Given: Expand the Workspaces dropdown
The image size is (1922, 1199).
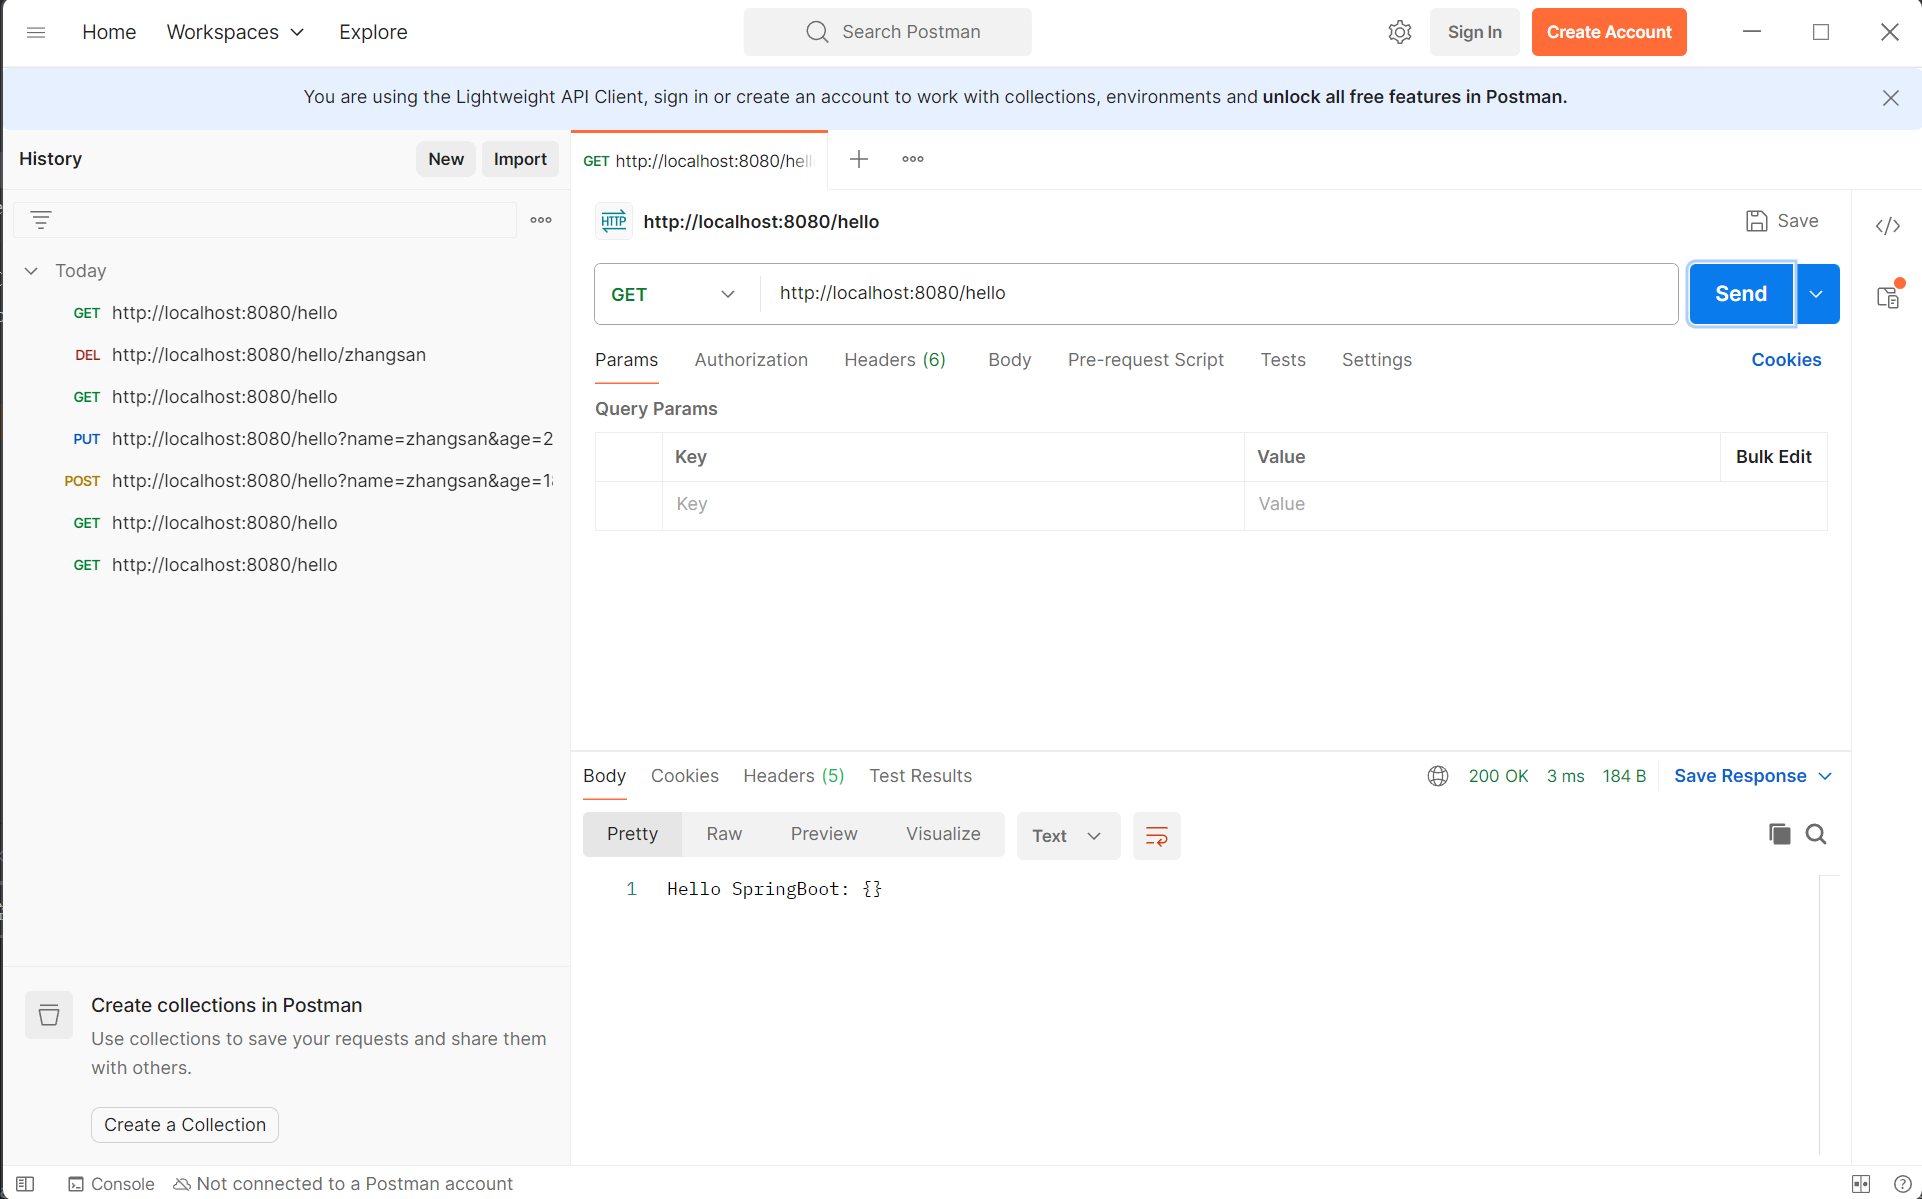Looking at the screenshot, I should click(235, 32).
